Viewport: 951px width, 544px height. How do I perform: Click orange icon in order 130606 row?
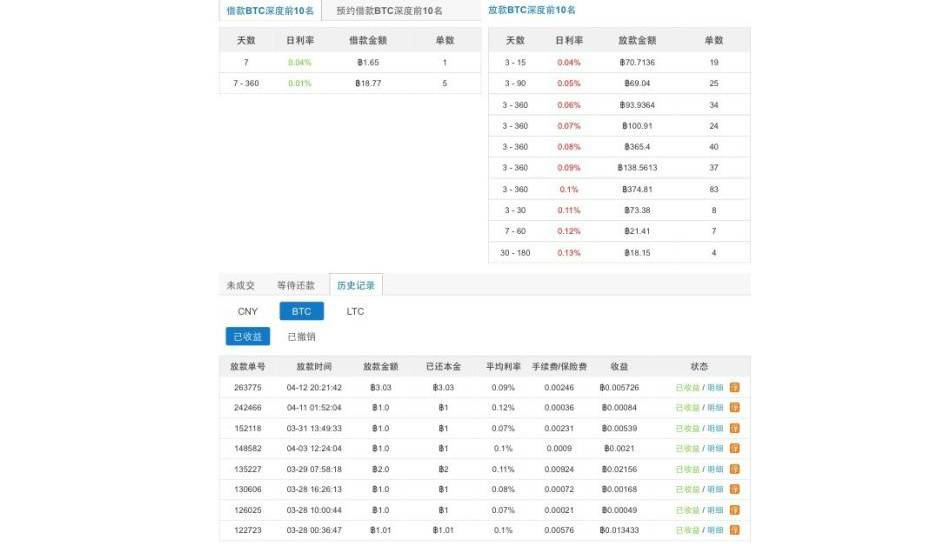click(734, 489)
